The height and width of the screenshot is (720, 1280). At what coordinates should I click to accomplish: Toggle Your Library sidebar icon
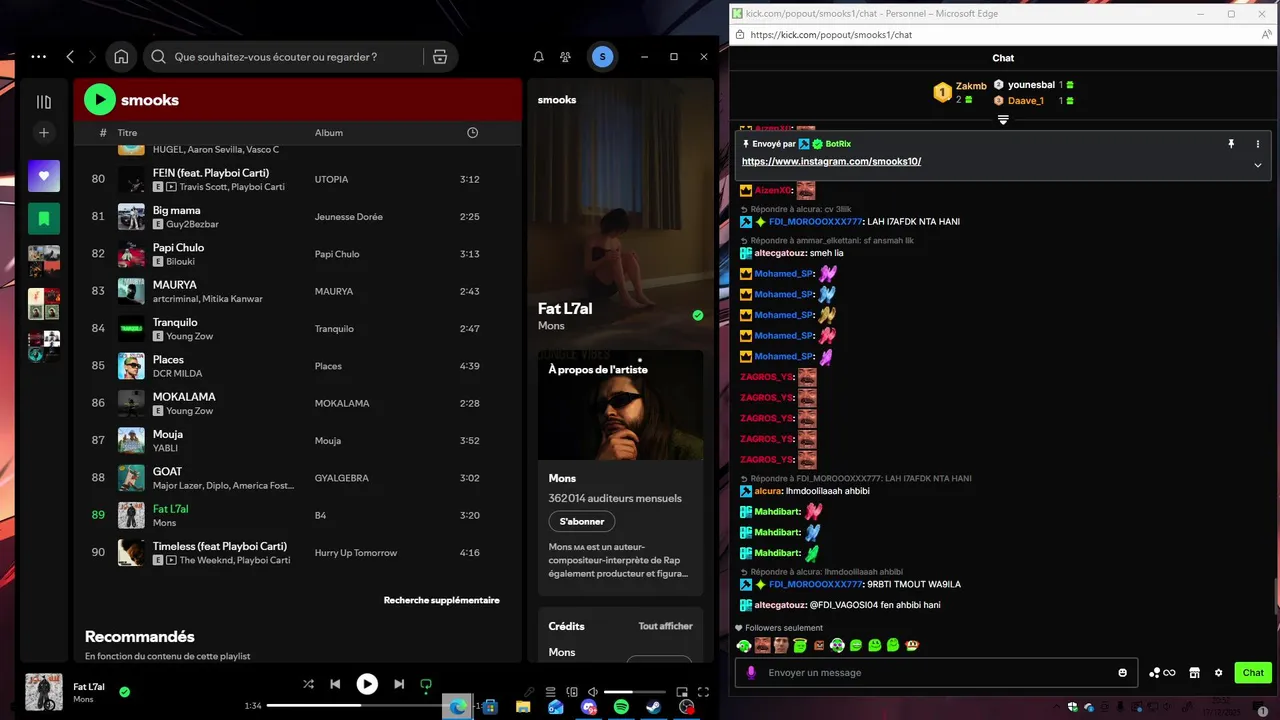point(43,102)
